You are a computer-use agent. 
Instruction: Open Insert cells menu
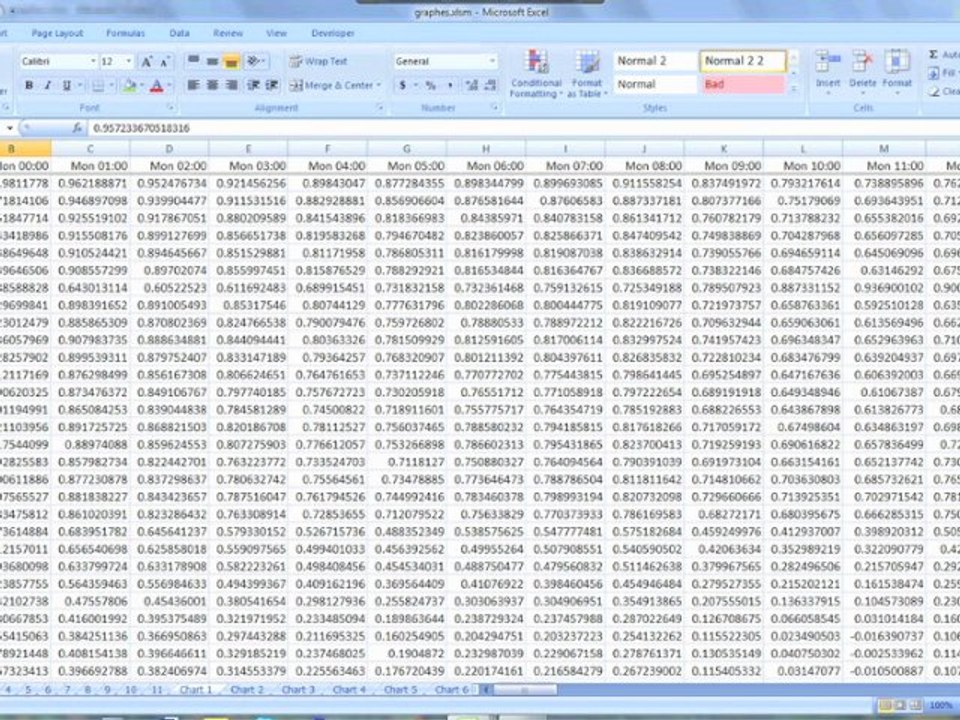(x=828, y=72)
